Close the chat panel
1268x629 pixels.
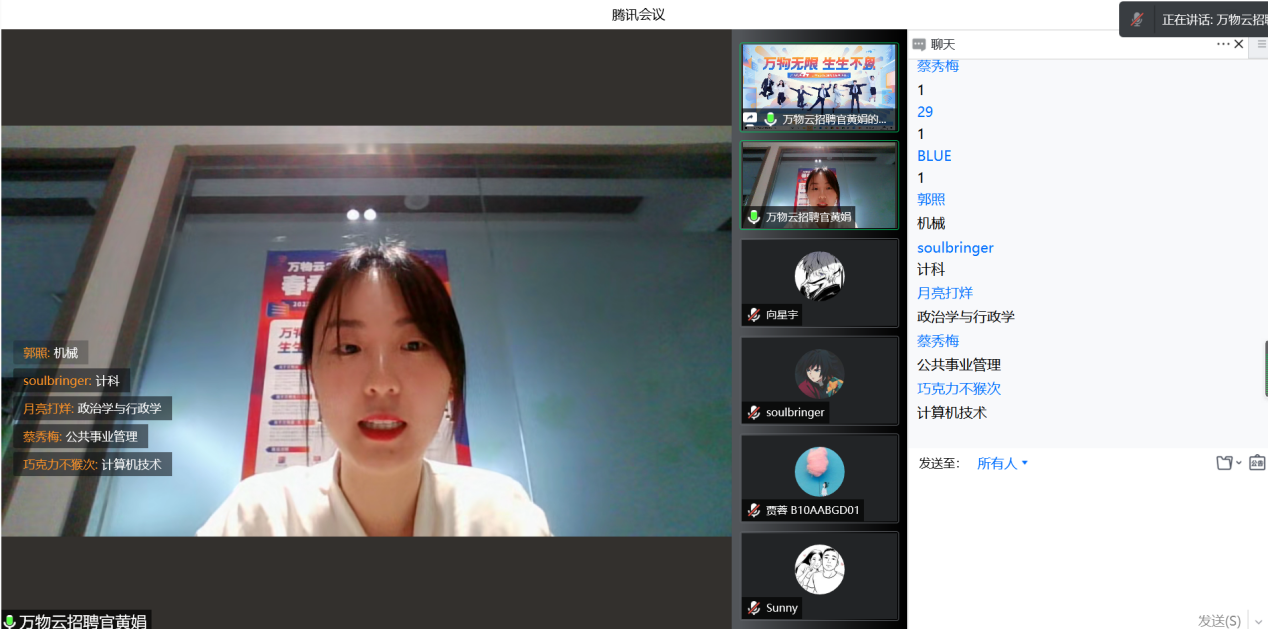point(1239,44)
